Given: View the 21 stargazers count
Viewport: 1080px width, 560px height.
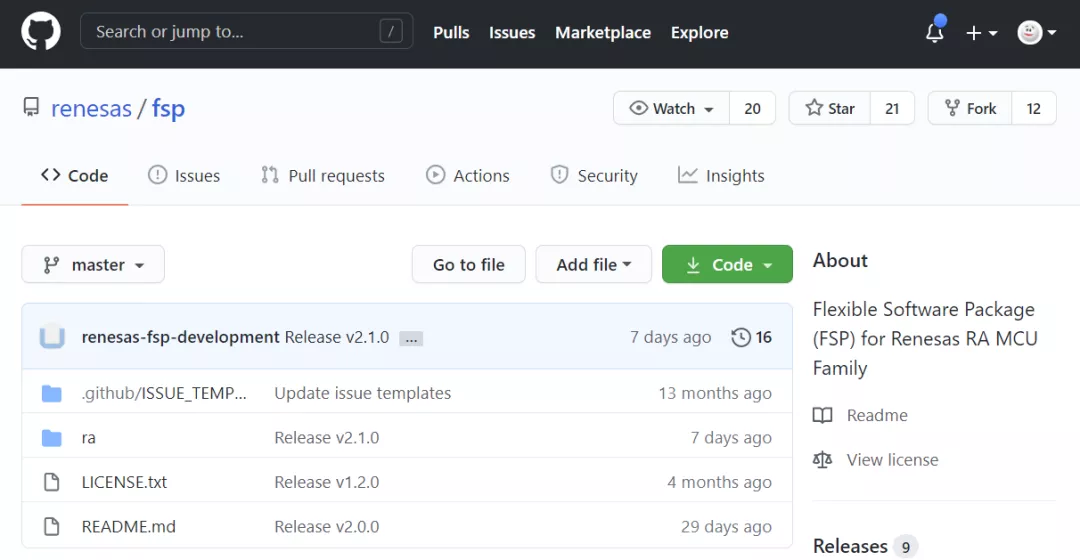Looking at the screenshot, I should pyautogui.click(x=892, y=108).
